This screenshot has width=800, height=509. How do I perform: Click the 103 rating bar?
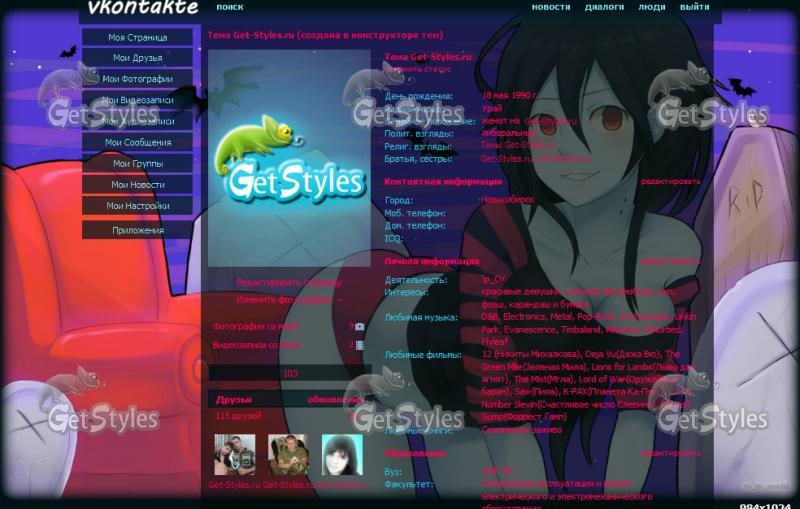coord(290,373)
